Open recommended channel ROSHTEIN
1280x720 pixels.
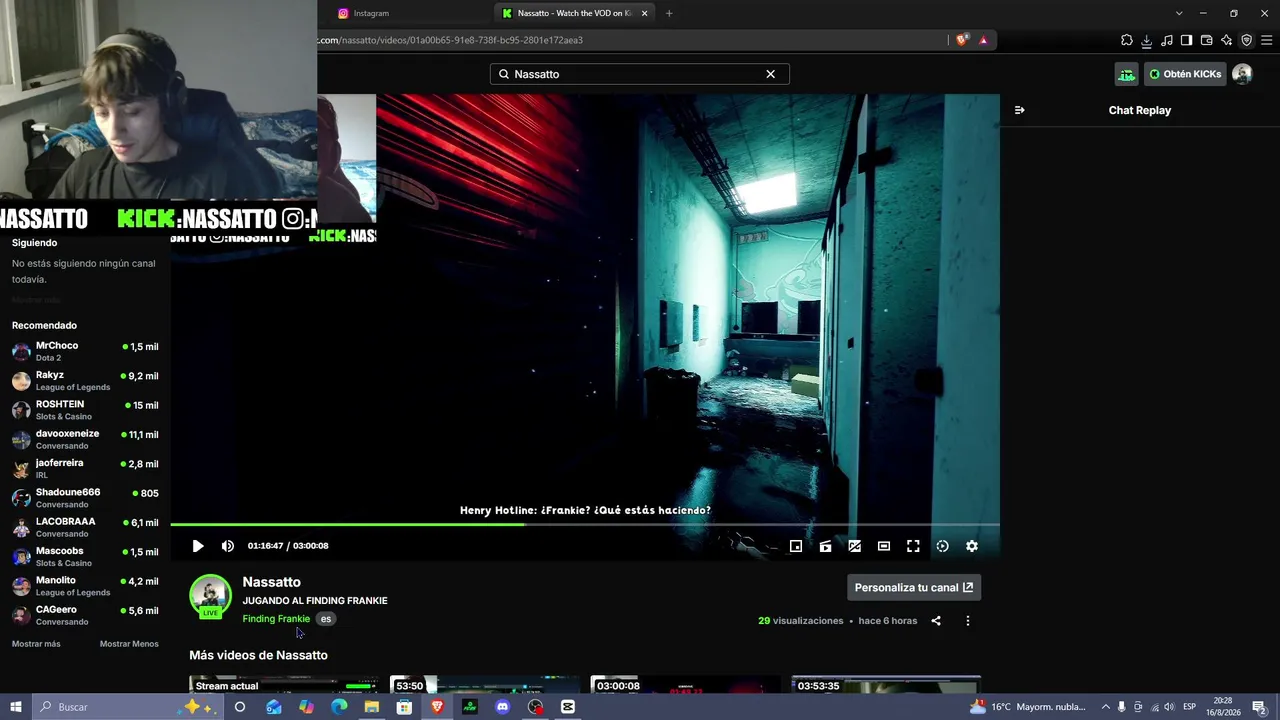[x=85, y=410]
